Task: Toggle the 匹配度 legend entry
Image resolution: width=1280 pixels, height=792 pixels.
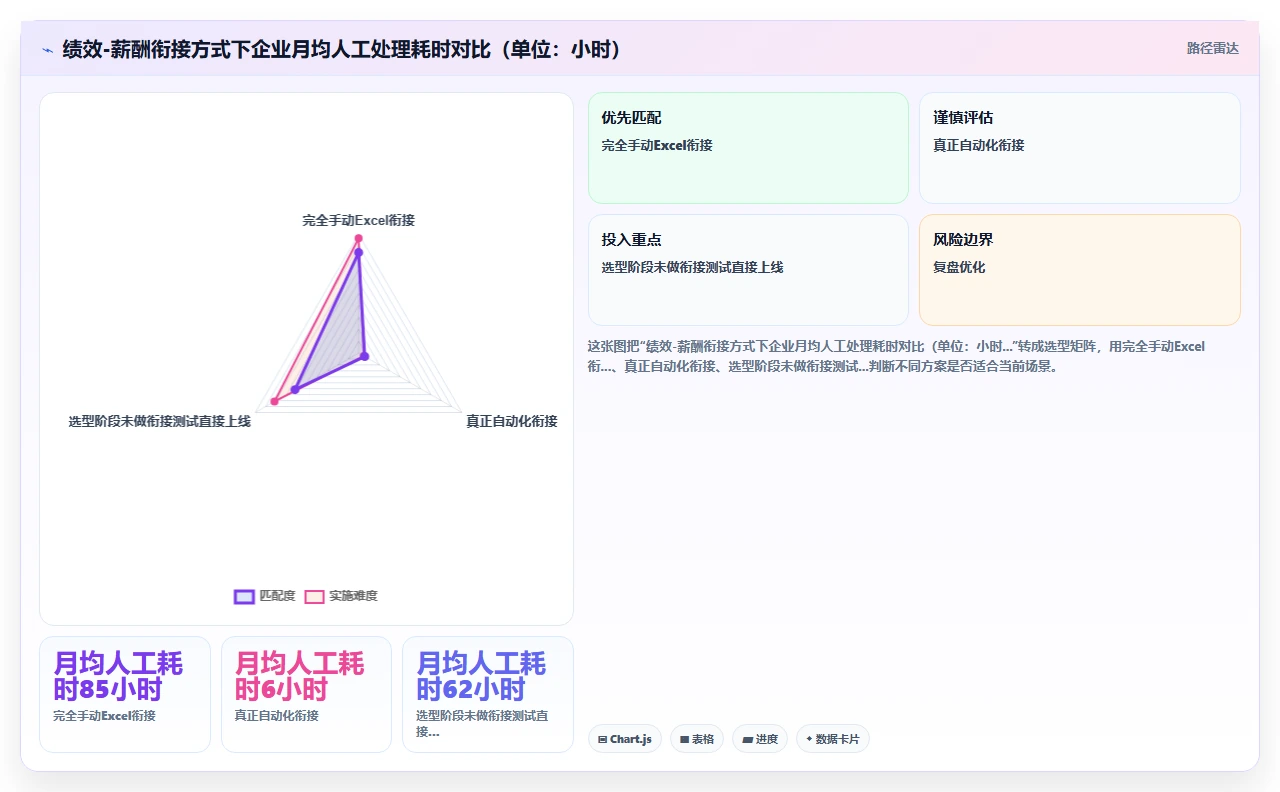Action: tap(265, 596)
